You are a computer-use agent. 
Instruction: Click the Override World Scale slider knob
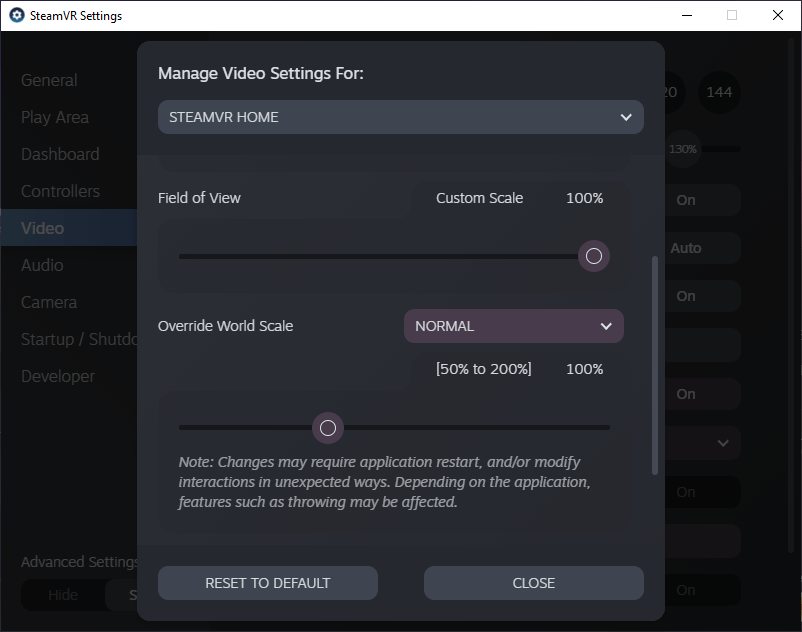click(x=327, y=428)
